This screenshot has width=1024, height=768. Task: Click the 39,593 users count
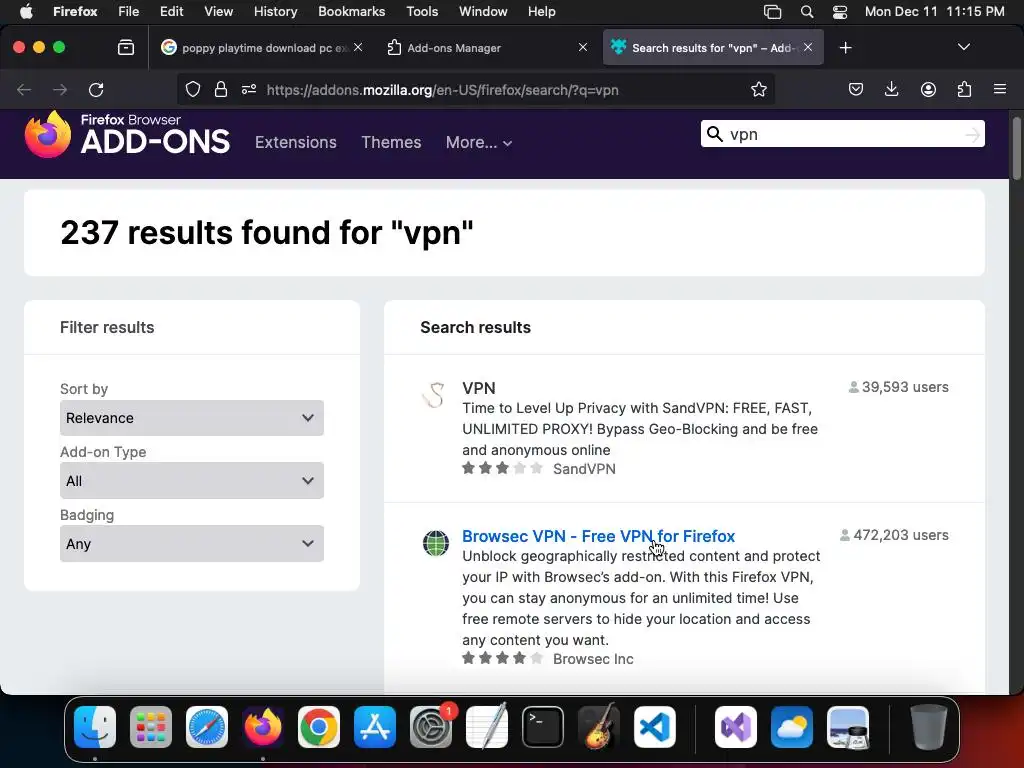click(899, 387)
